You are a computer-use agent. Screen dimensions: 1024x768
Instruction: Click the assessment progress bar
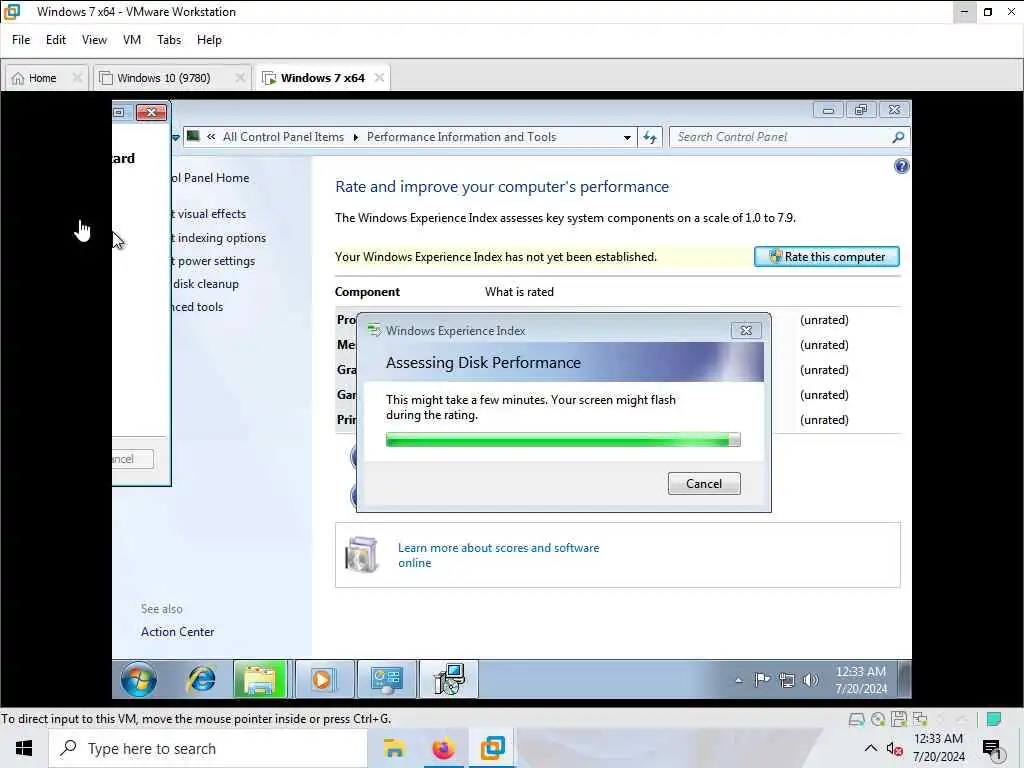(563, 440)
